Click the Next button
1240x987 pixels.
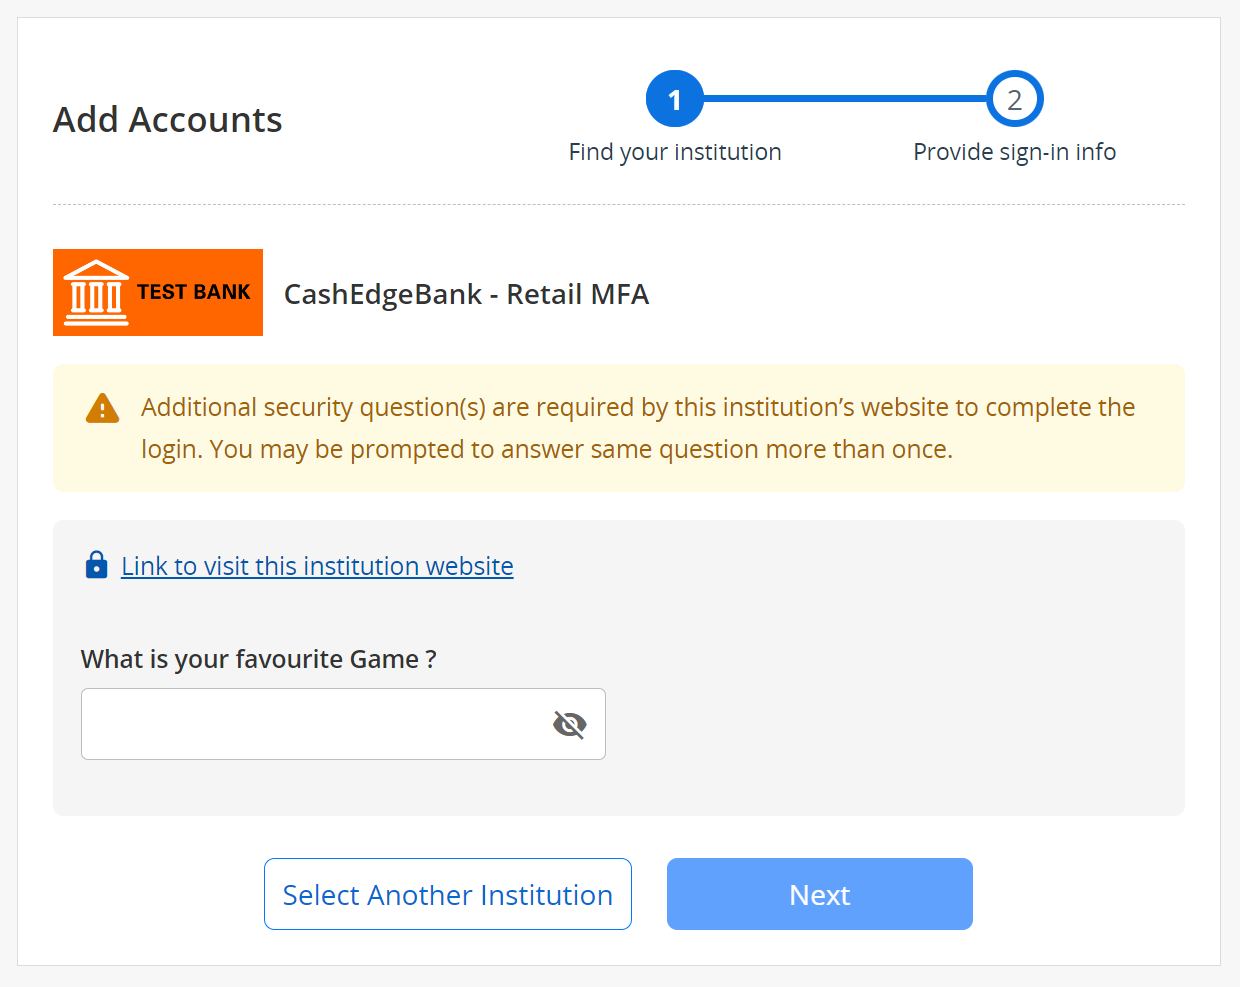point(819,894)
